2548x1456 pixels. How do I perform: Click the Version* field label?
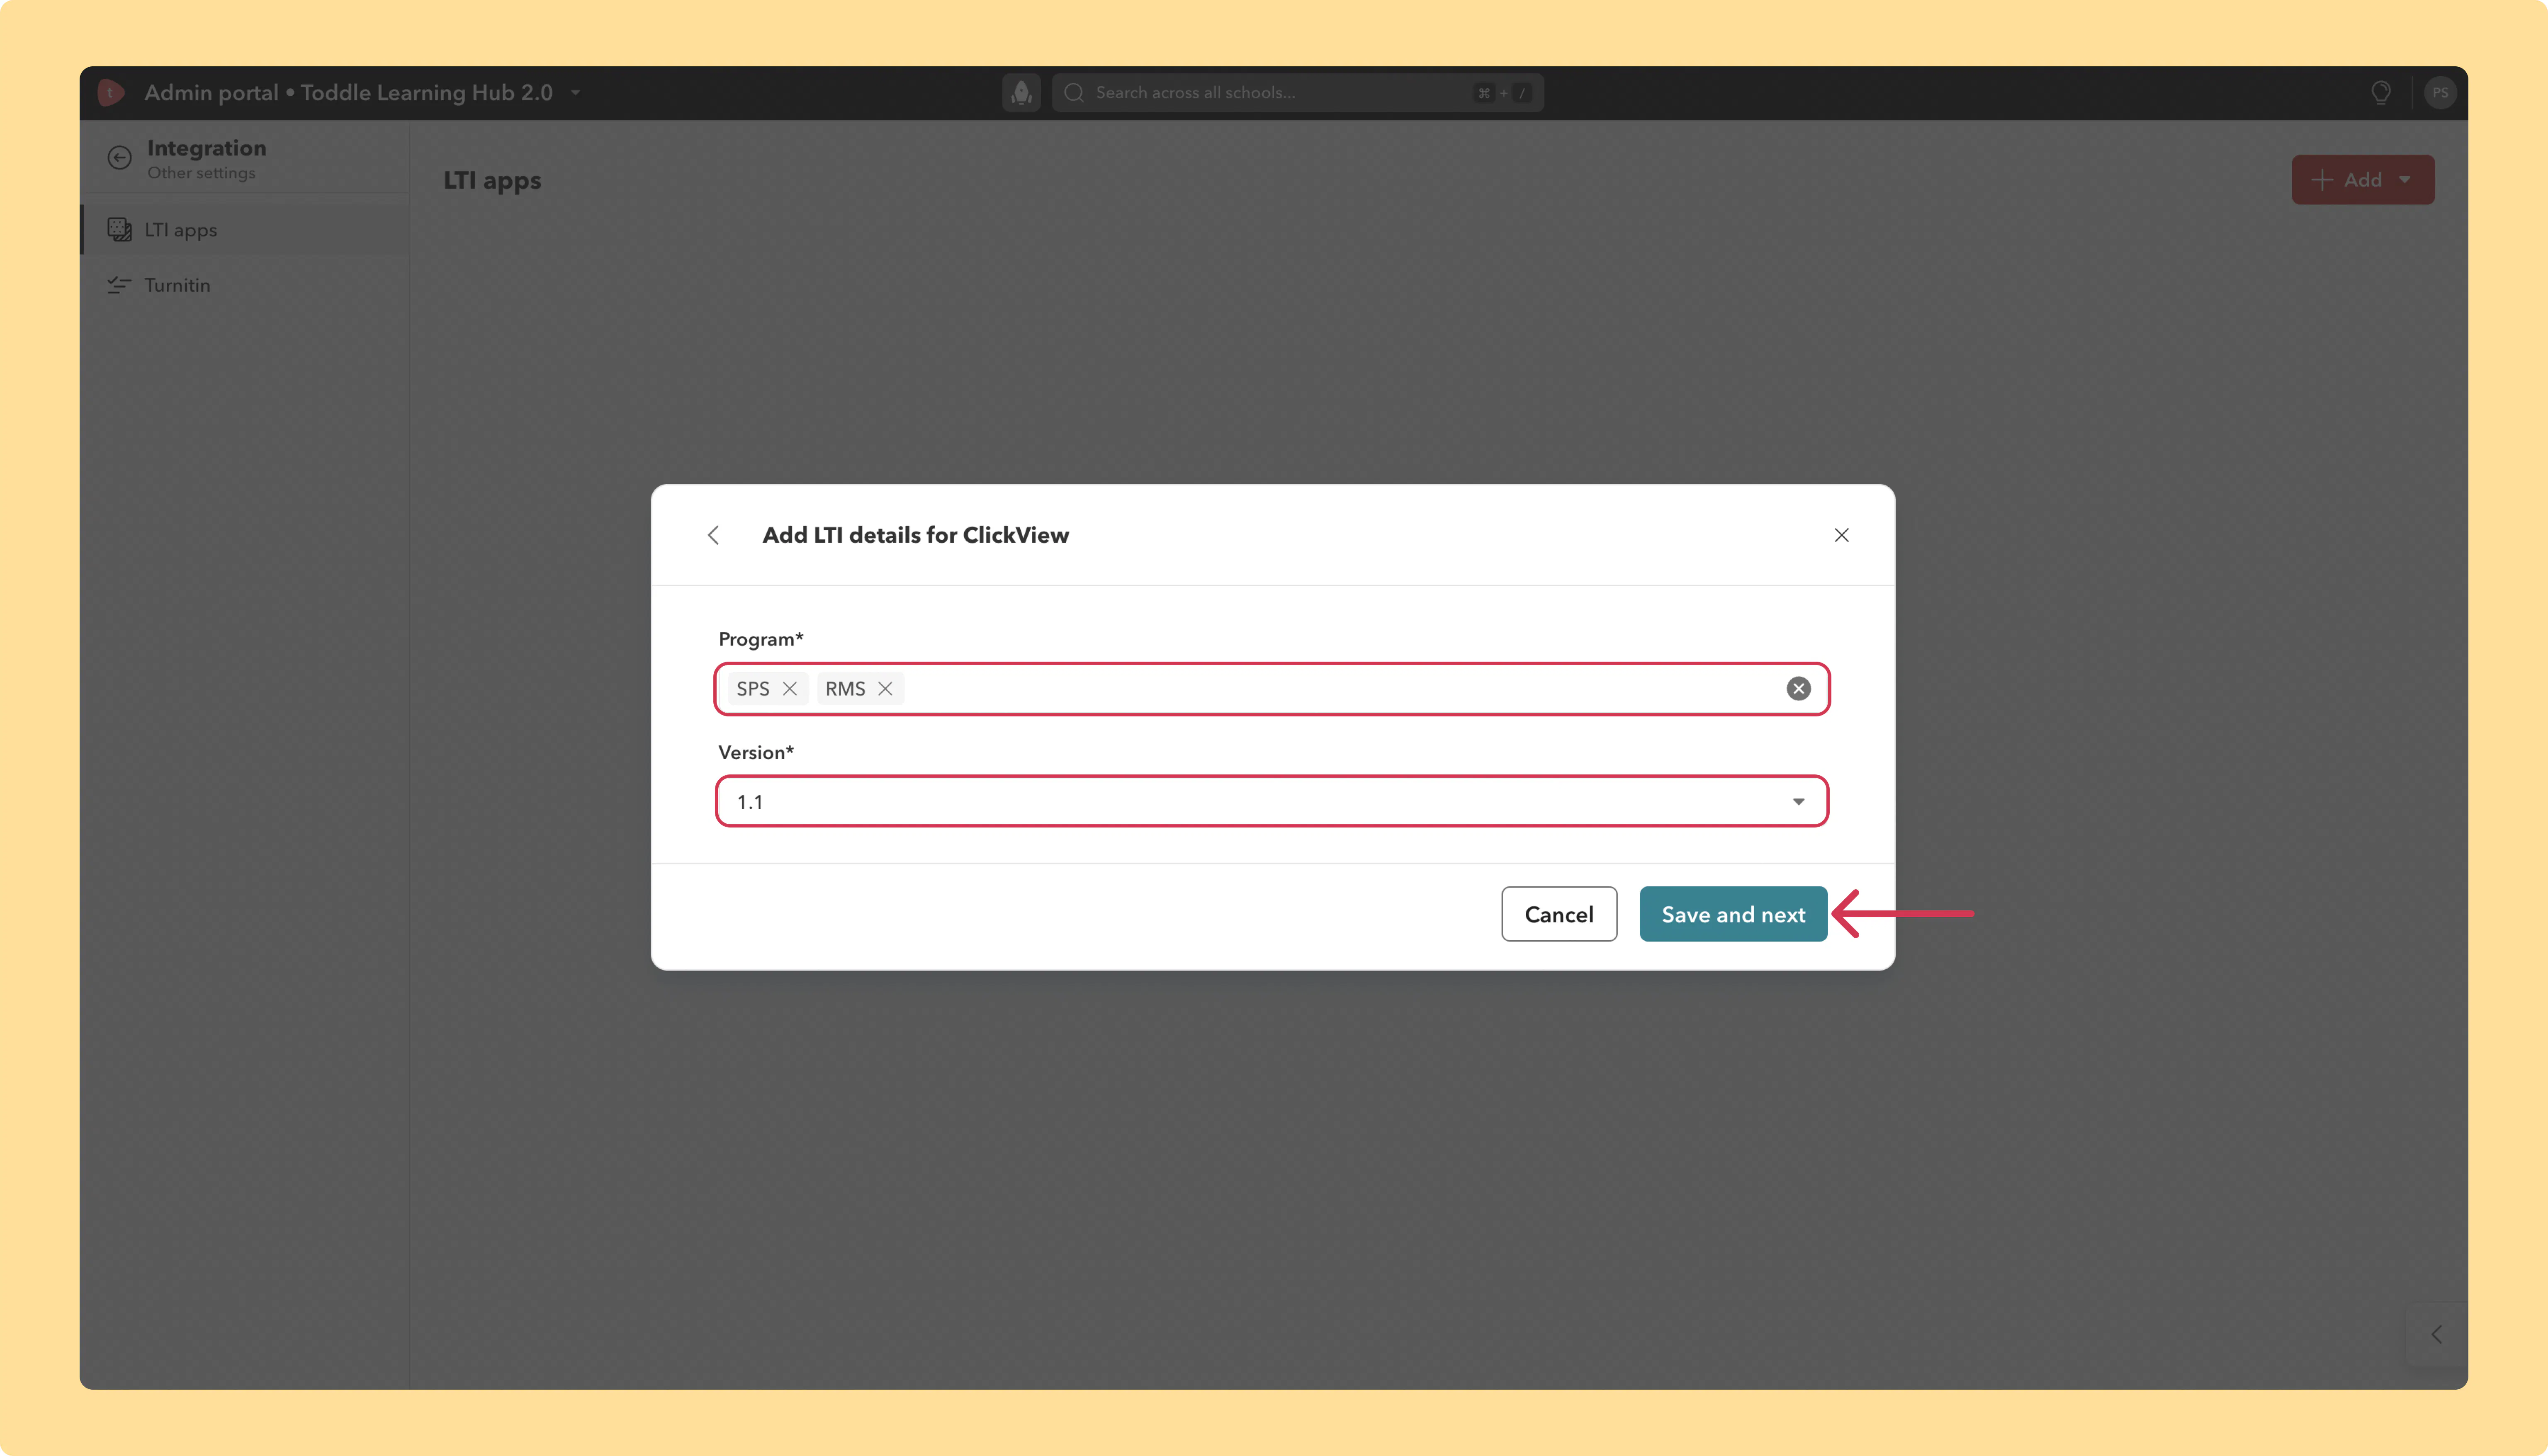[756, 753]
